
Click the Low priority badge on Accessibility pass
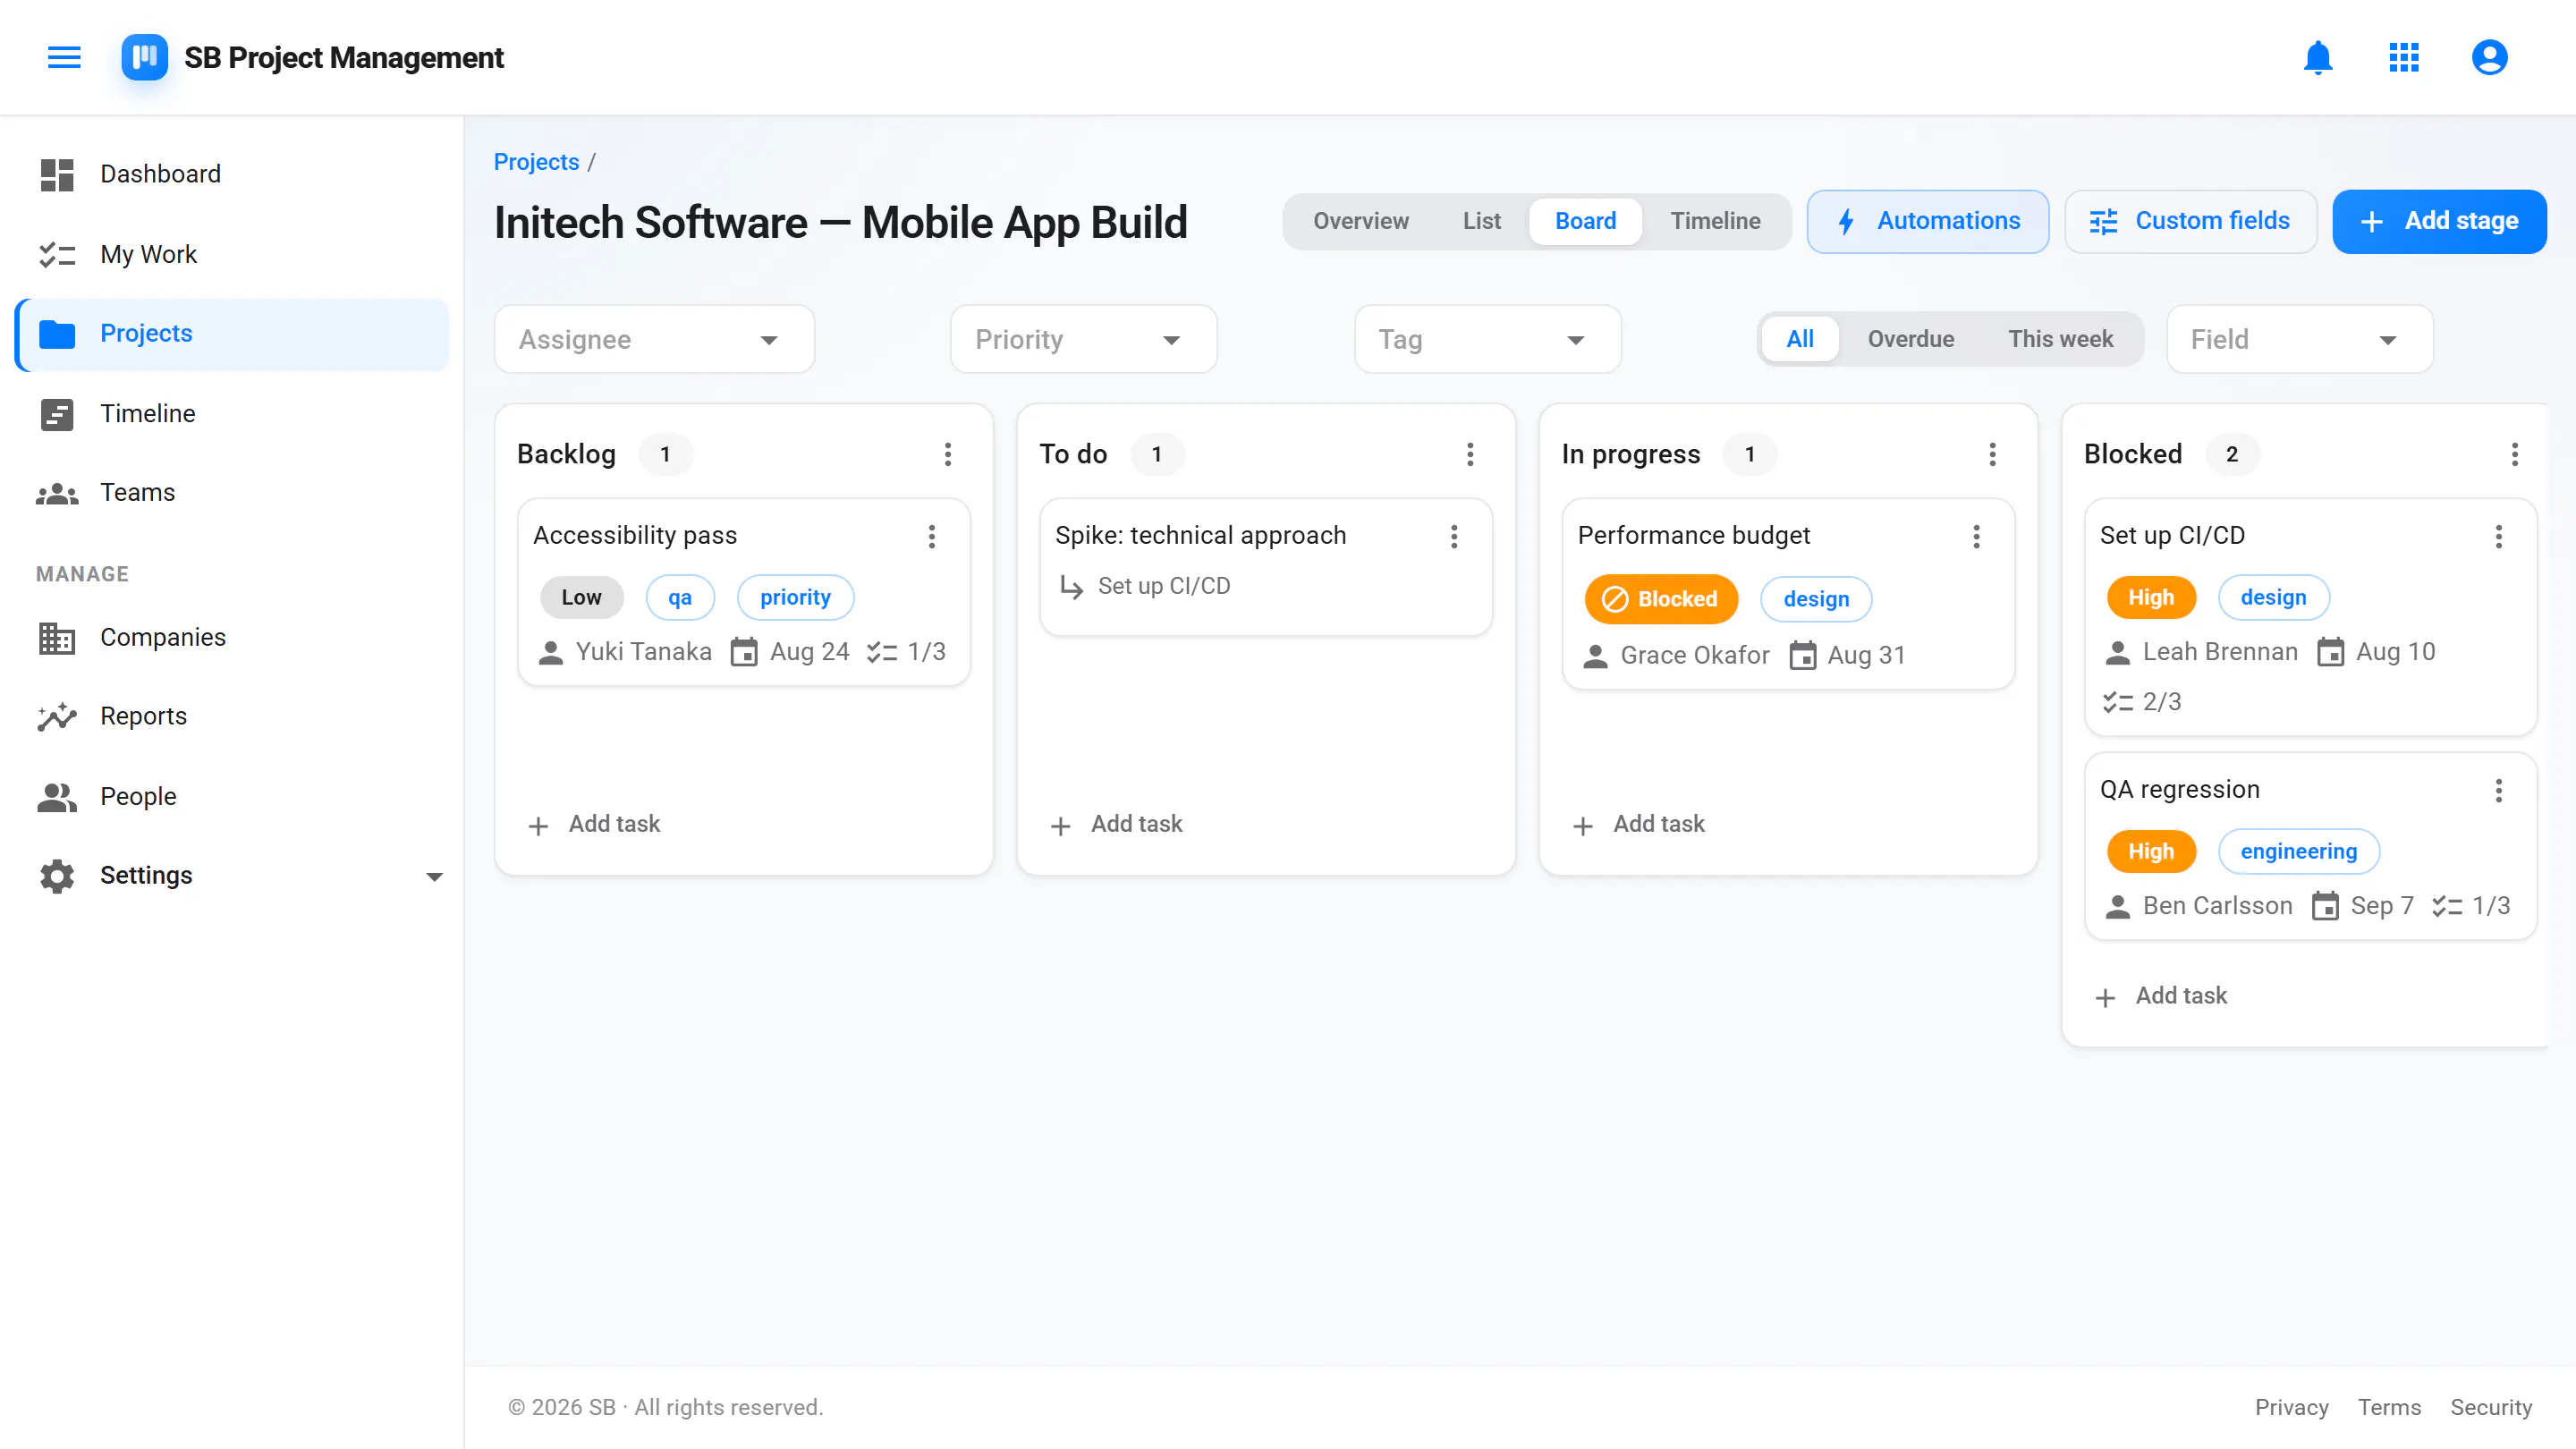tap(581, 597)
